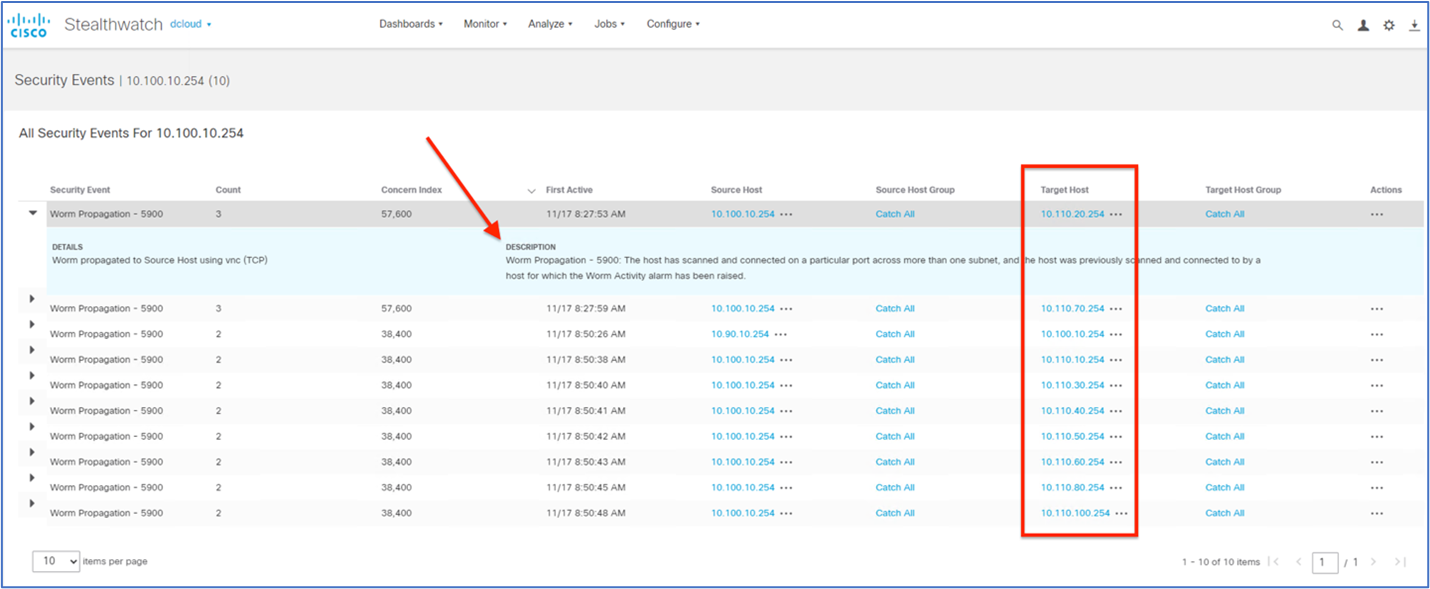Expand the 8:50:26 AM event row

(32, 324)
